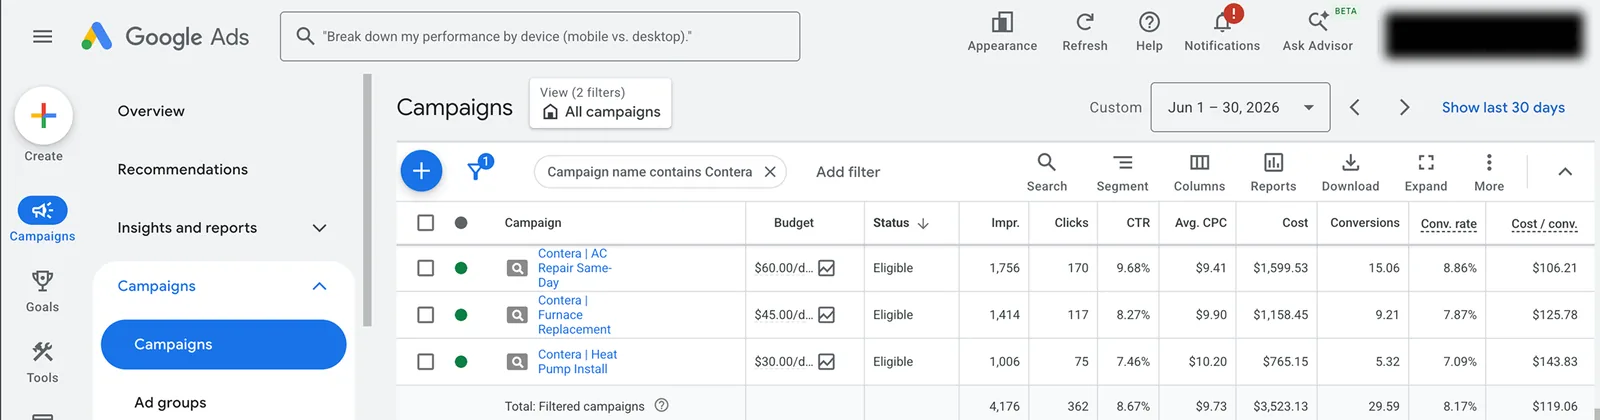
Task: Open the budget chart icon for Heat Pump Install
Action: point(826,362)
